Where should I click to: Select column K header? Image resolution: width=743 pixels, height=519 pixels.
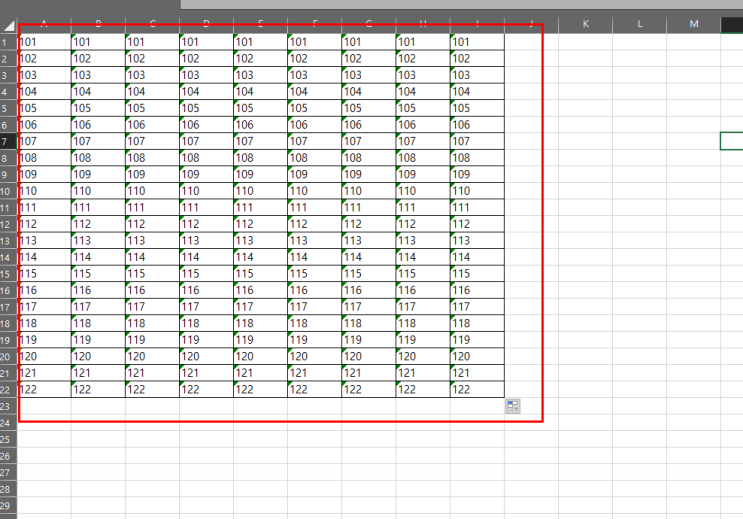pos(586,24)
